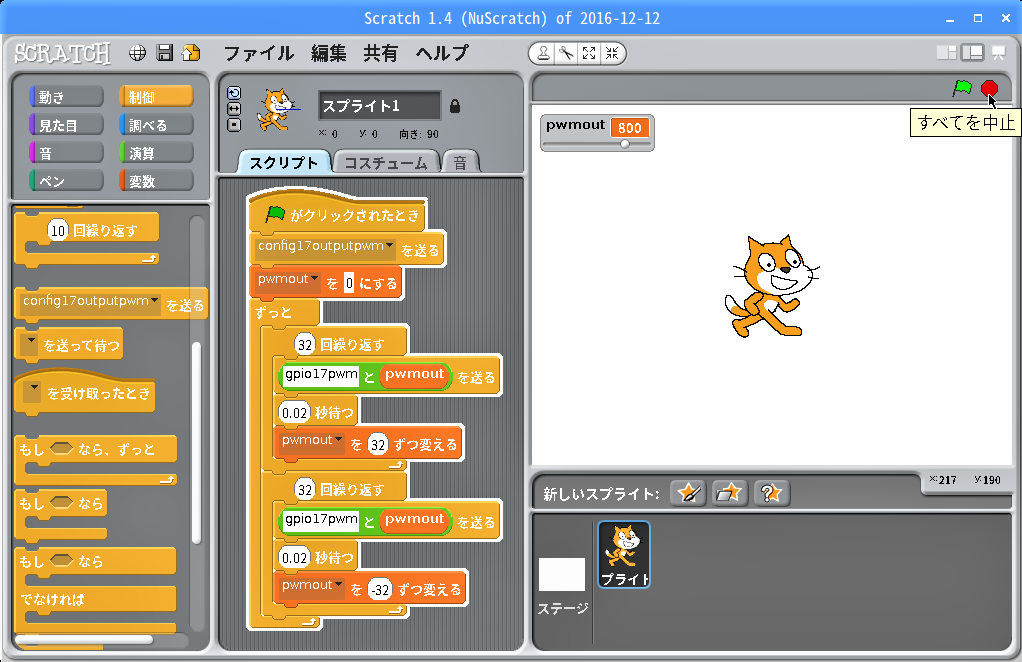Select the duplicate stamp tool
1022x662 pixels.
(x=542, y=53)
